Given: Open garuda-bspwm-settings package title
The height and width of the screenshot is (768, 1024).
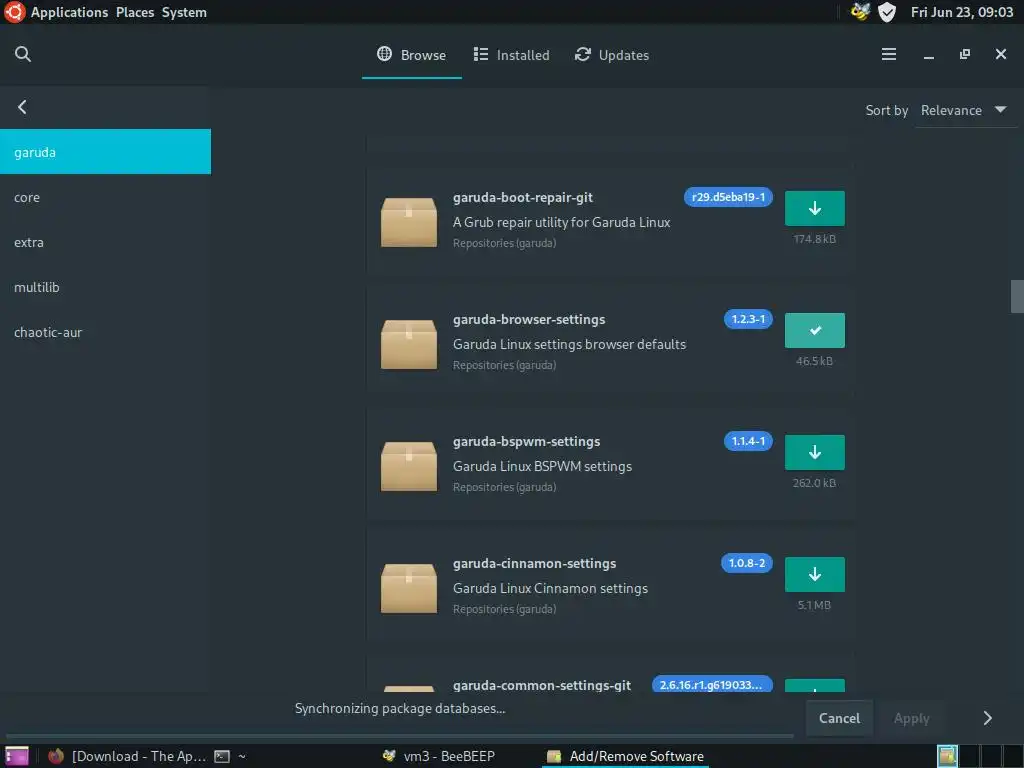Looking at the screenshot, I should pos(526,441).
